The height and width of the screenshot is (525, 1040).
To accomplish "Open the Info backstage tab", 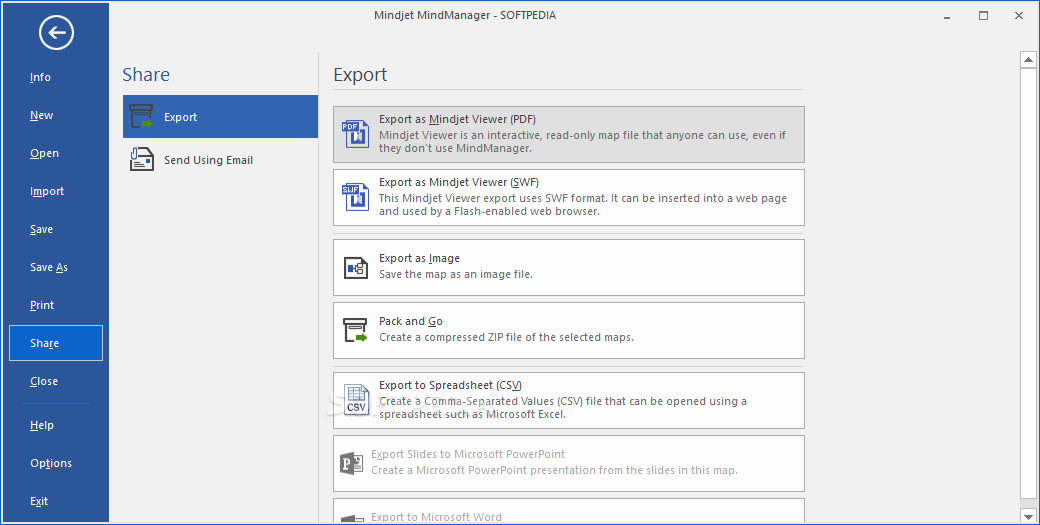I will pyautogui.click(x=40, y=77).
